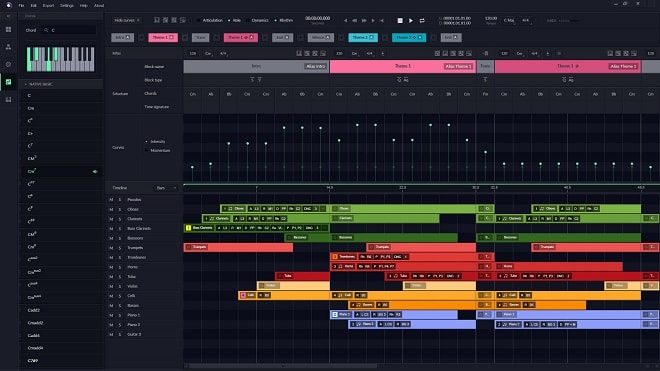Click the hierarchy icon in left sidebar
The width and height of the screenshot is (660, 371).
point(8,47)
